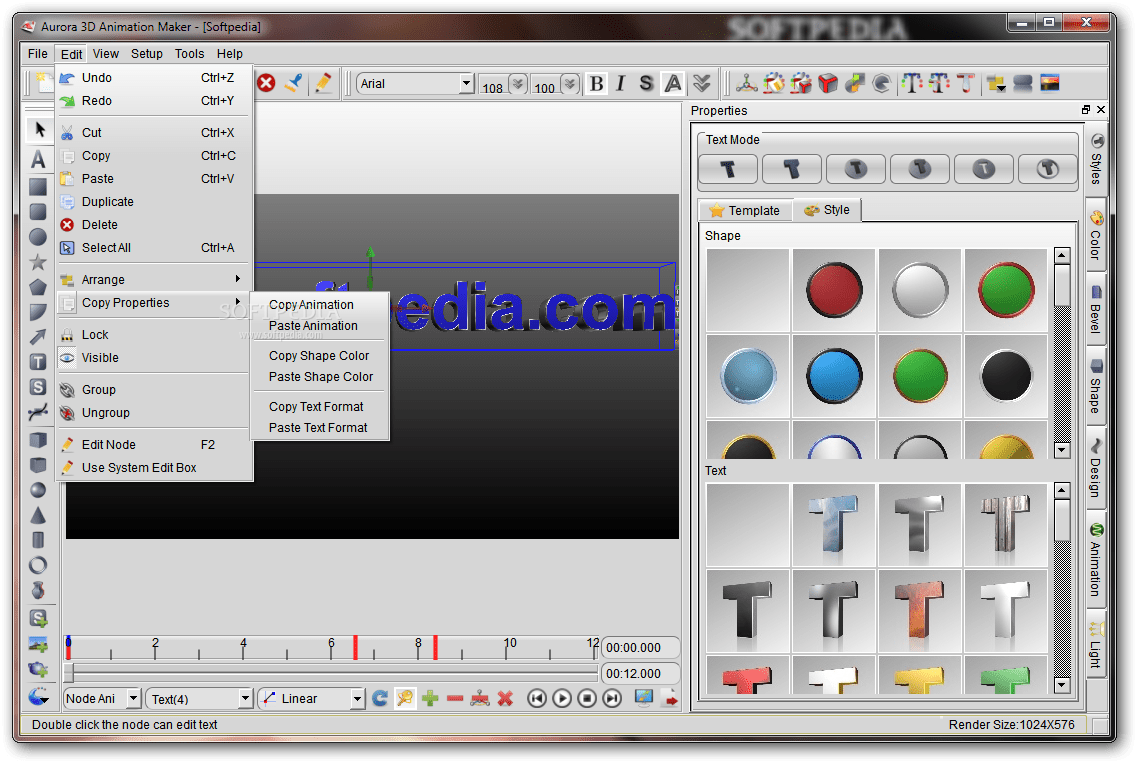Open the Tools menu
This screenshot has width=1137, height=763.
coord(189,54)
